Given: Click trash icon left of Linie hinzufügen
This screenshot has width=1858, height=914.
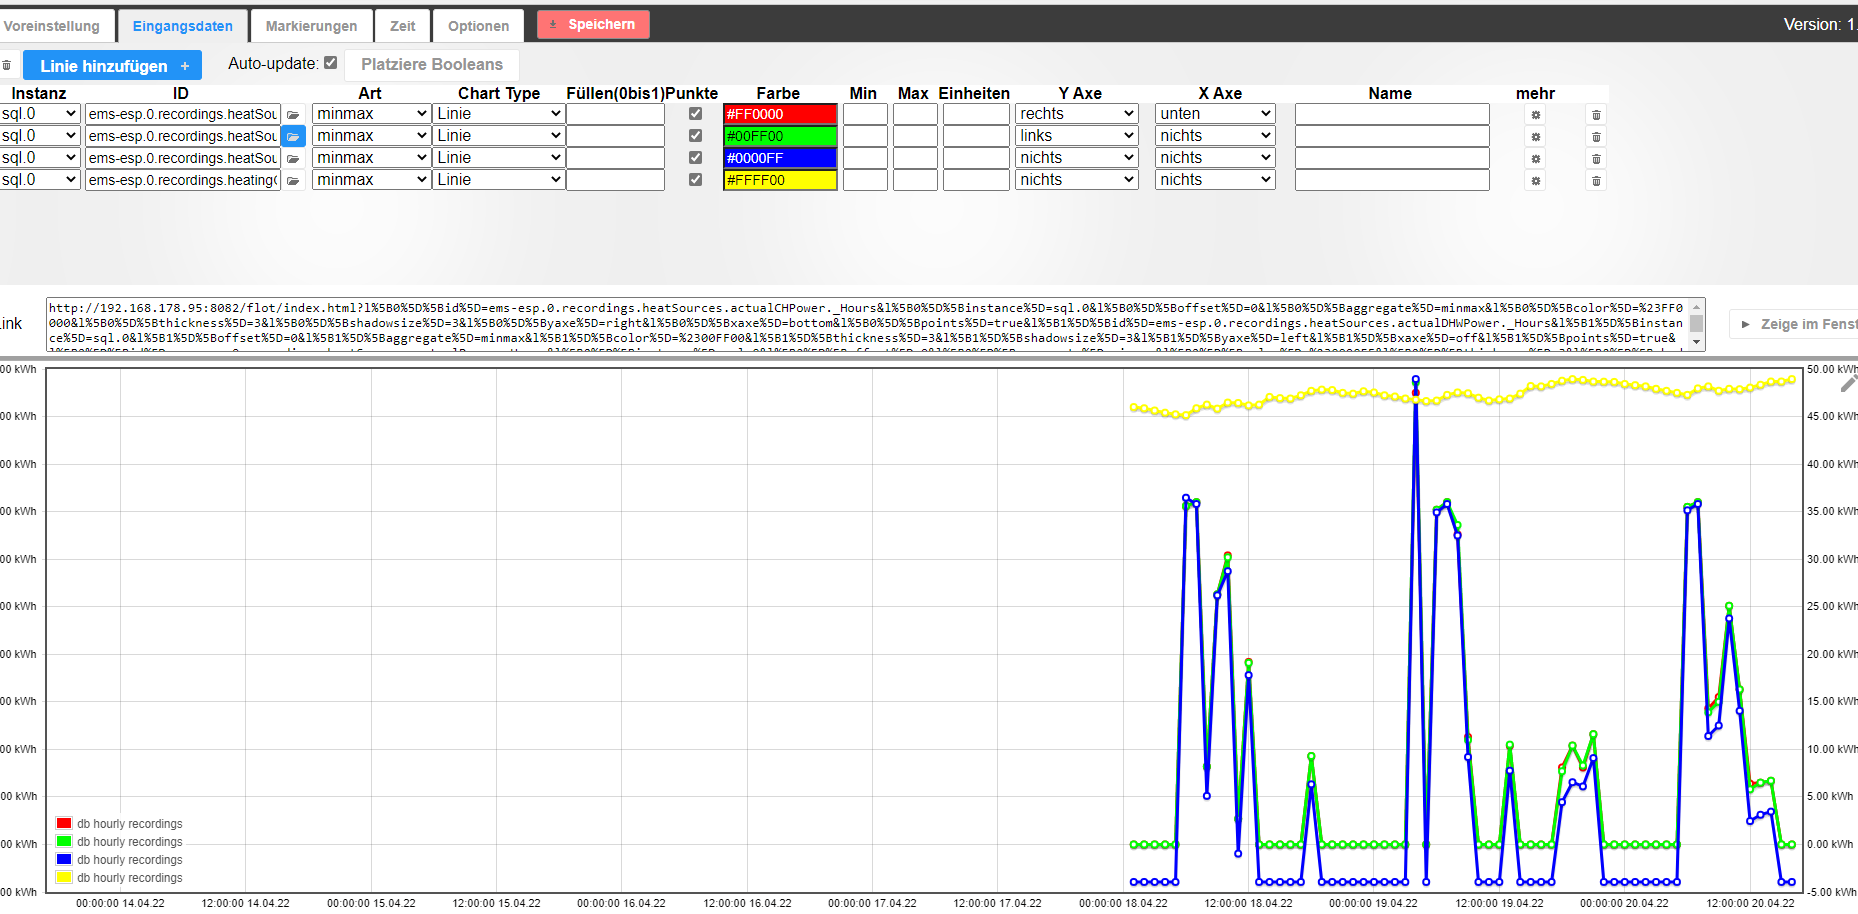Looking at the screenshot, I should 6,65.
